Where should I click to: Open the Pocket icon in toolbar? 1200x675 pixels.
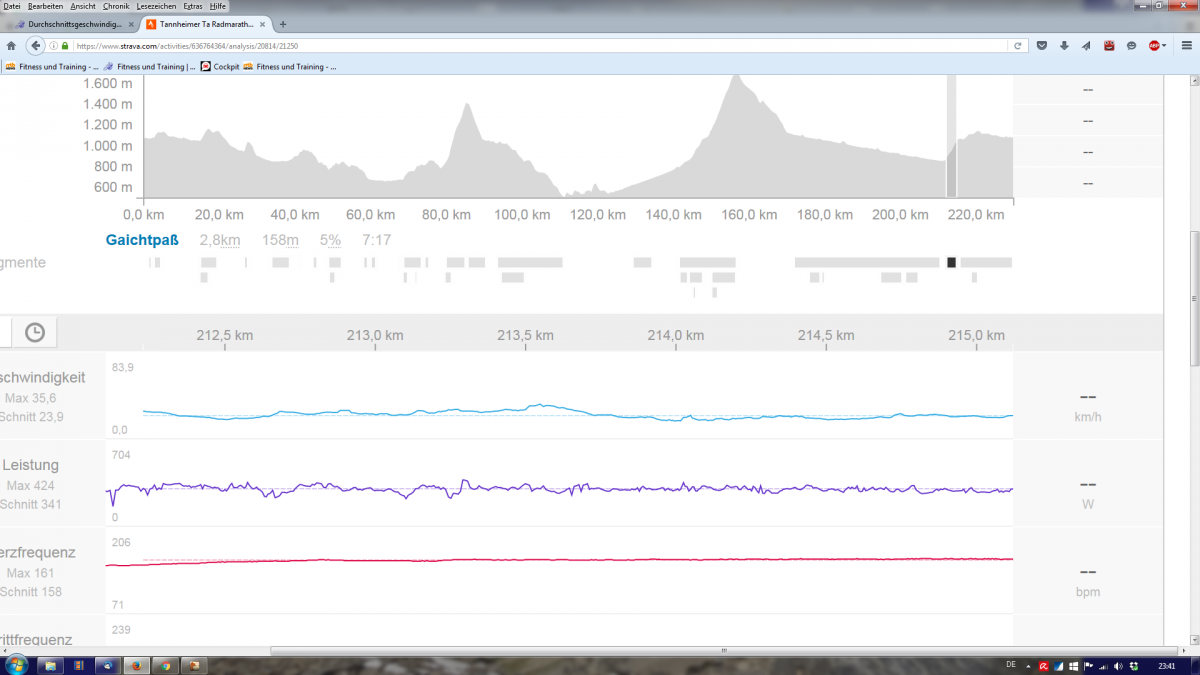pos(1042,46)
